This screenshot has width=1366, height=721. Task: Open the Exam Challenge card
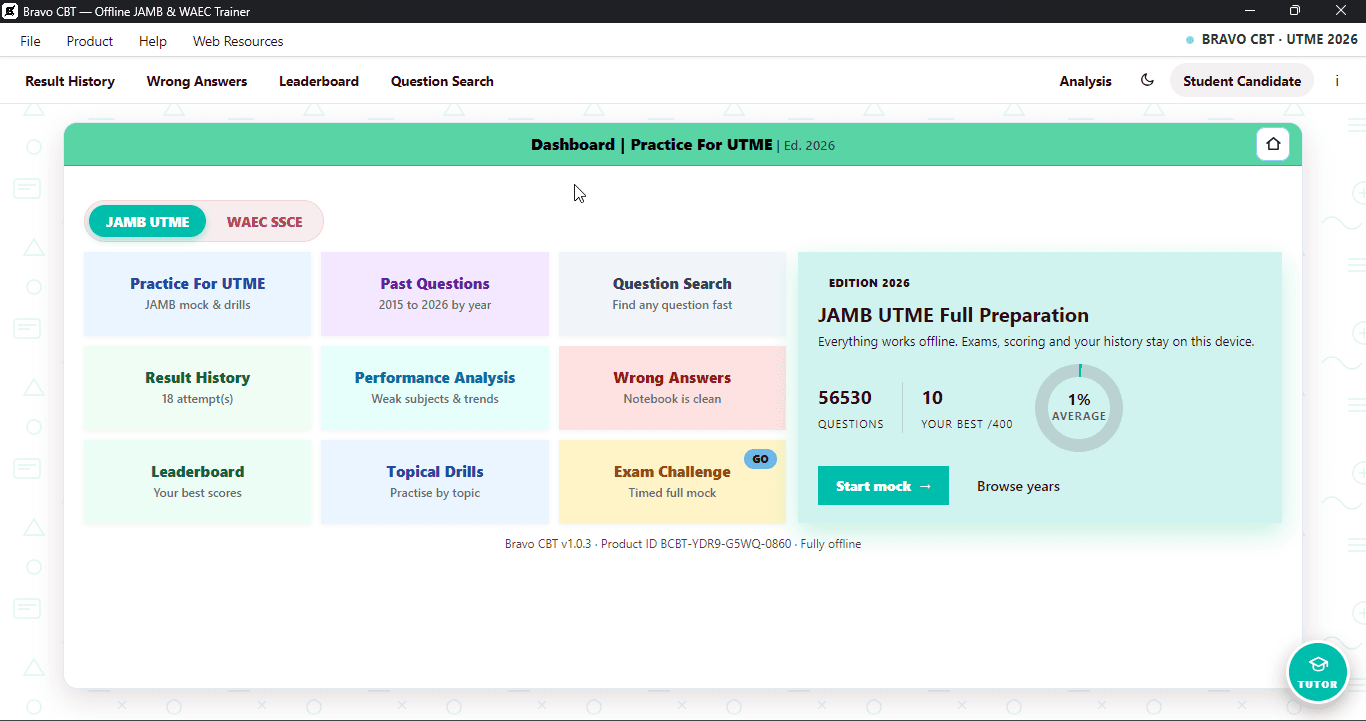point(672,482)
